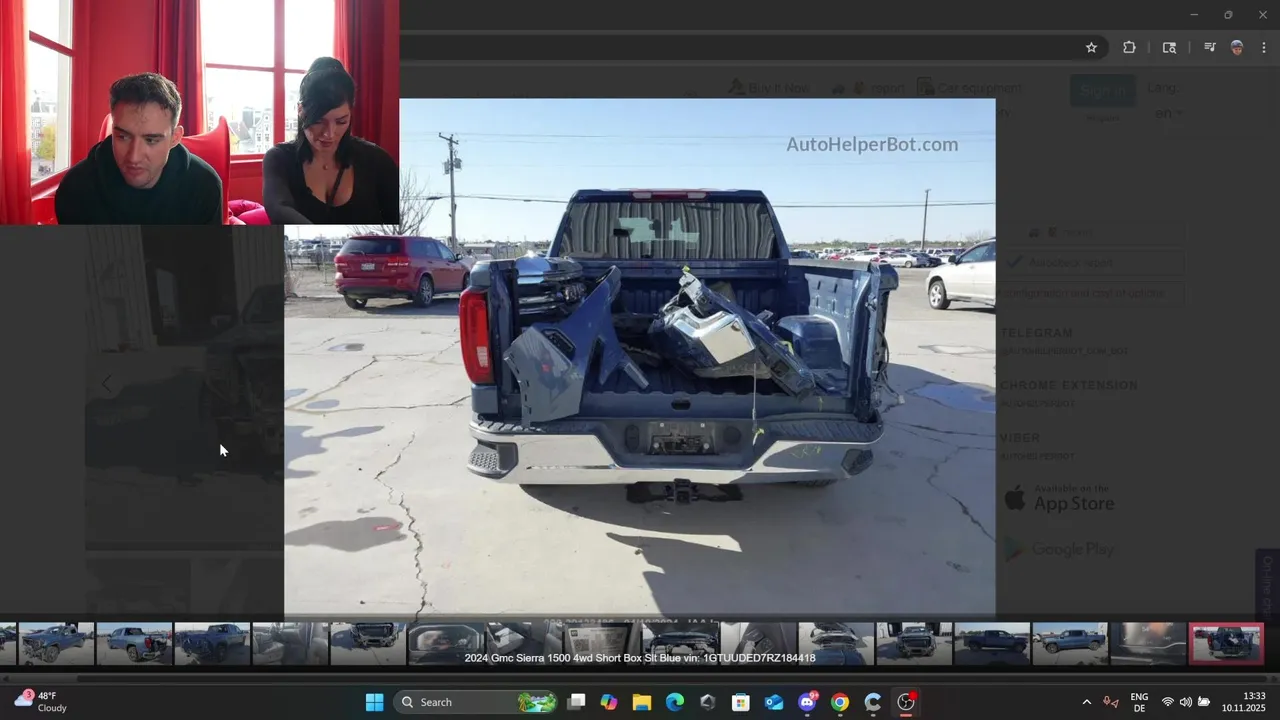1280x720 pixels.
Task: Open the Windows Start menu
Action: (374, 702)
